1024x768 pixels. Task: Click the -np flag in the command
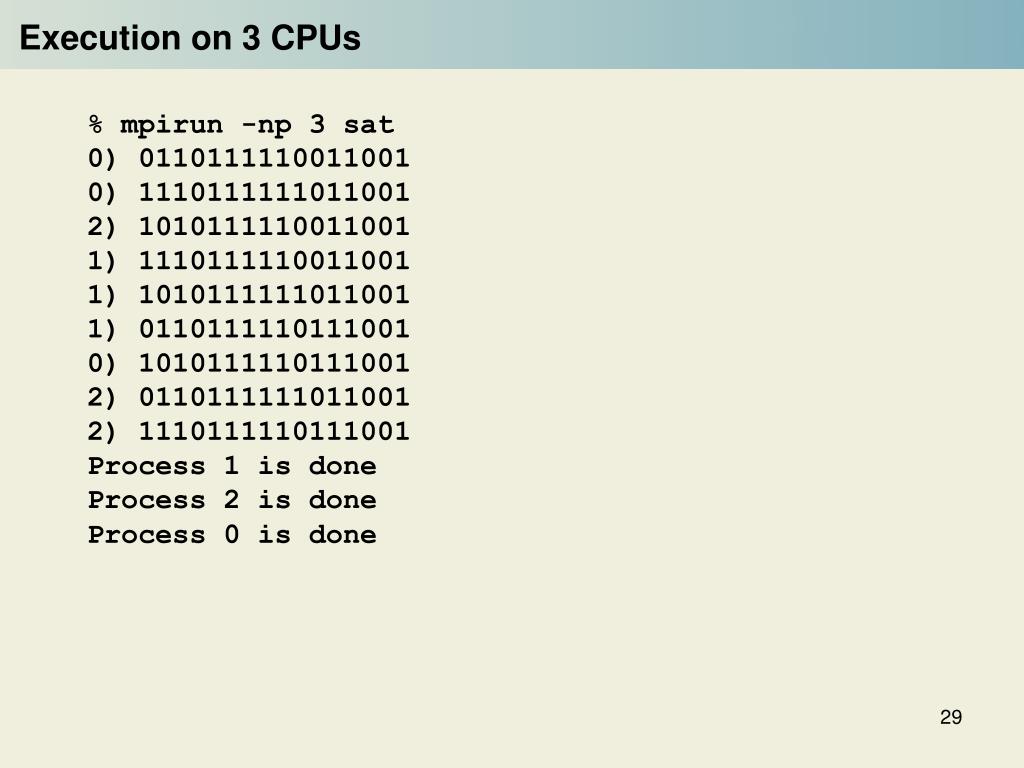point(266,125)
